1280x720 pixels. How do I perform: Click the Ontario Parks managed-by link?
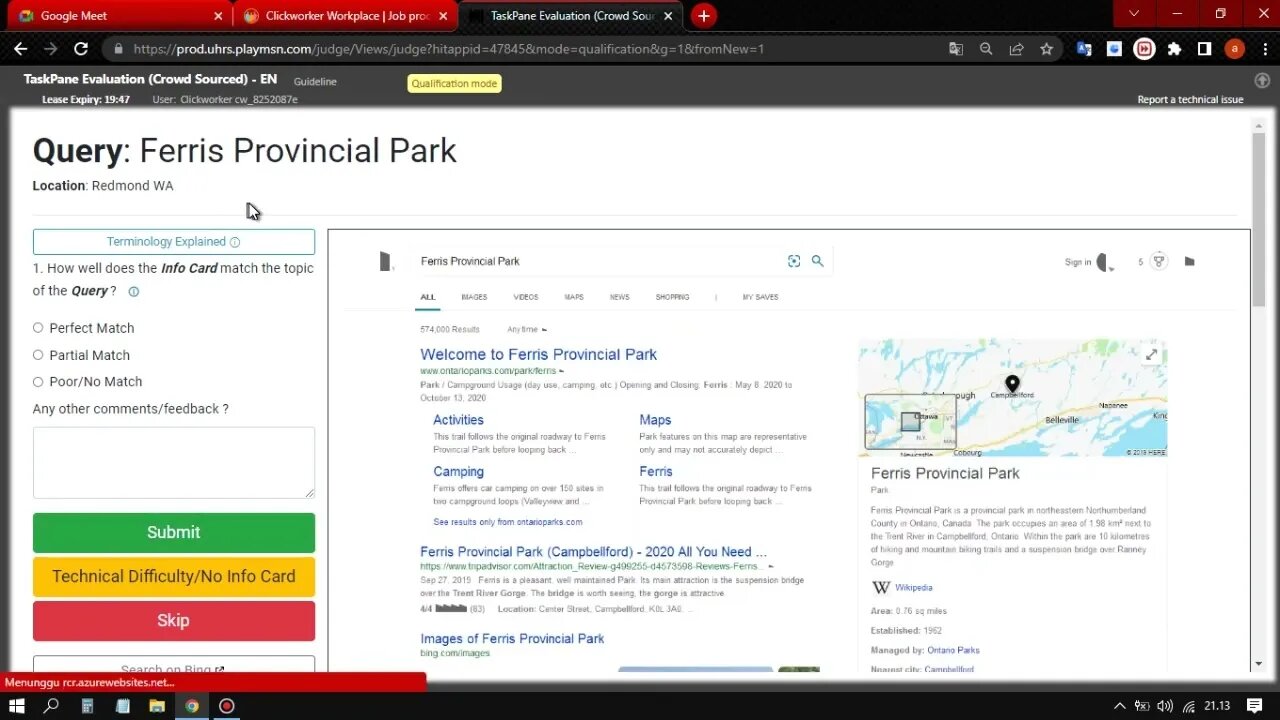click(953, 650)
